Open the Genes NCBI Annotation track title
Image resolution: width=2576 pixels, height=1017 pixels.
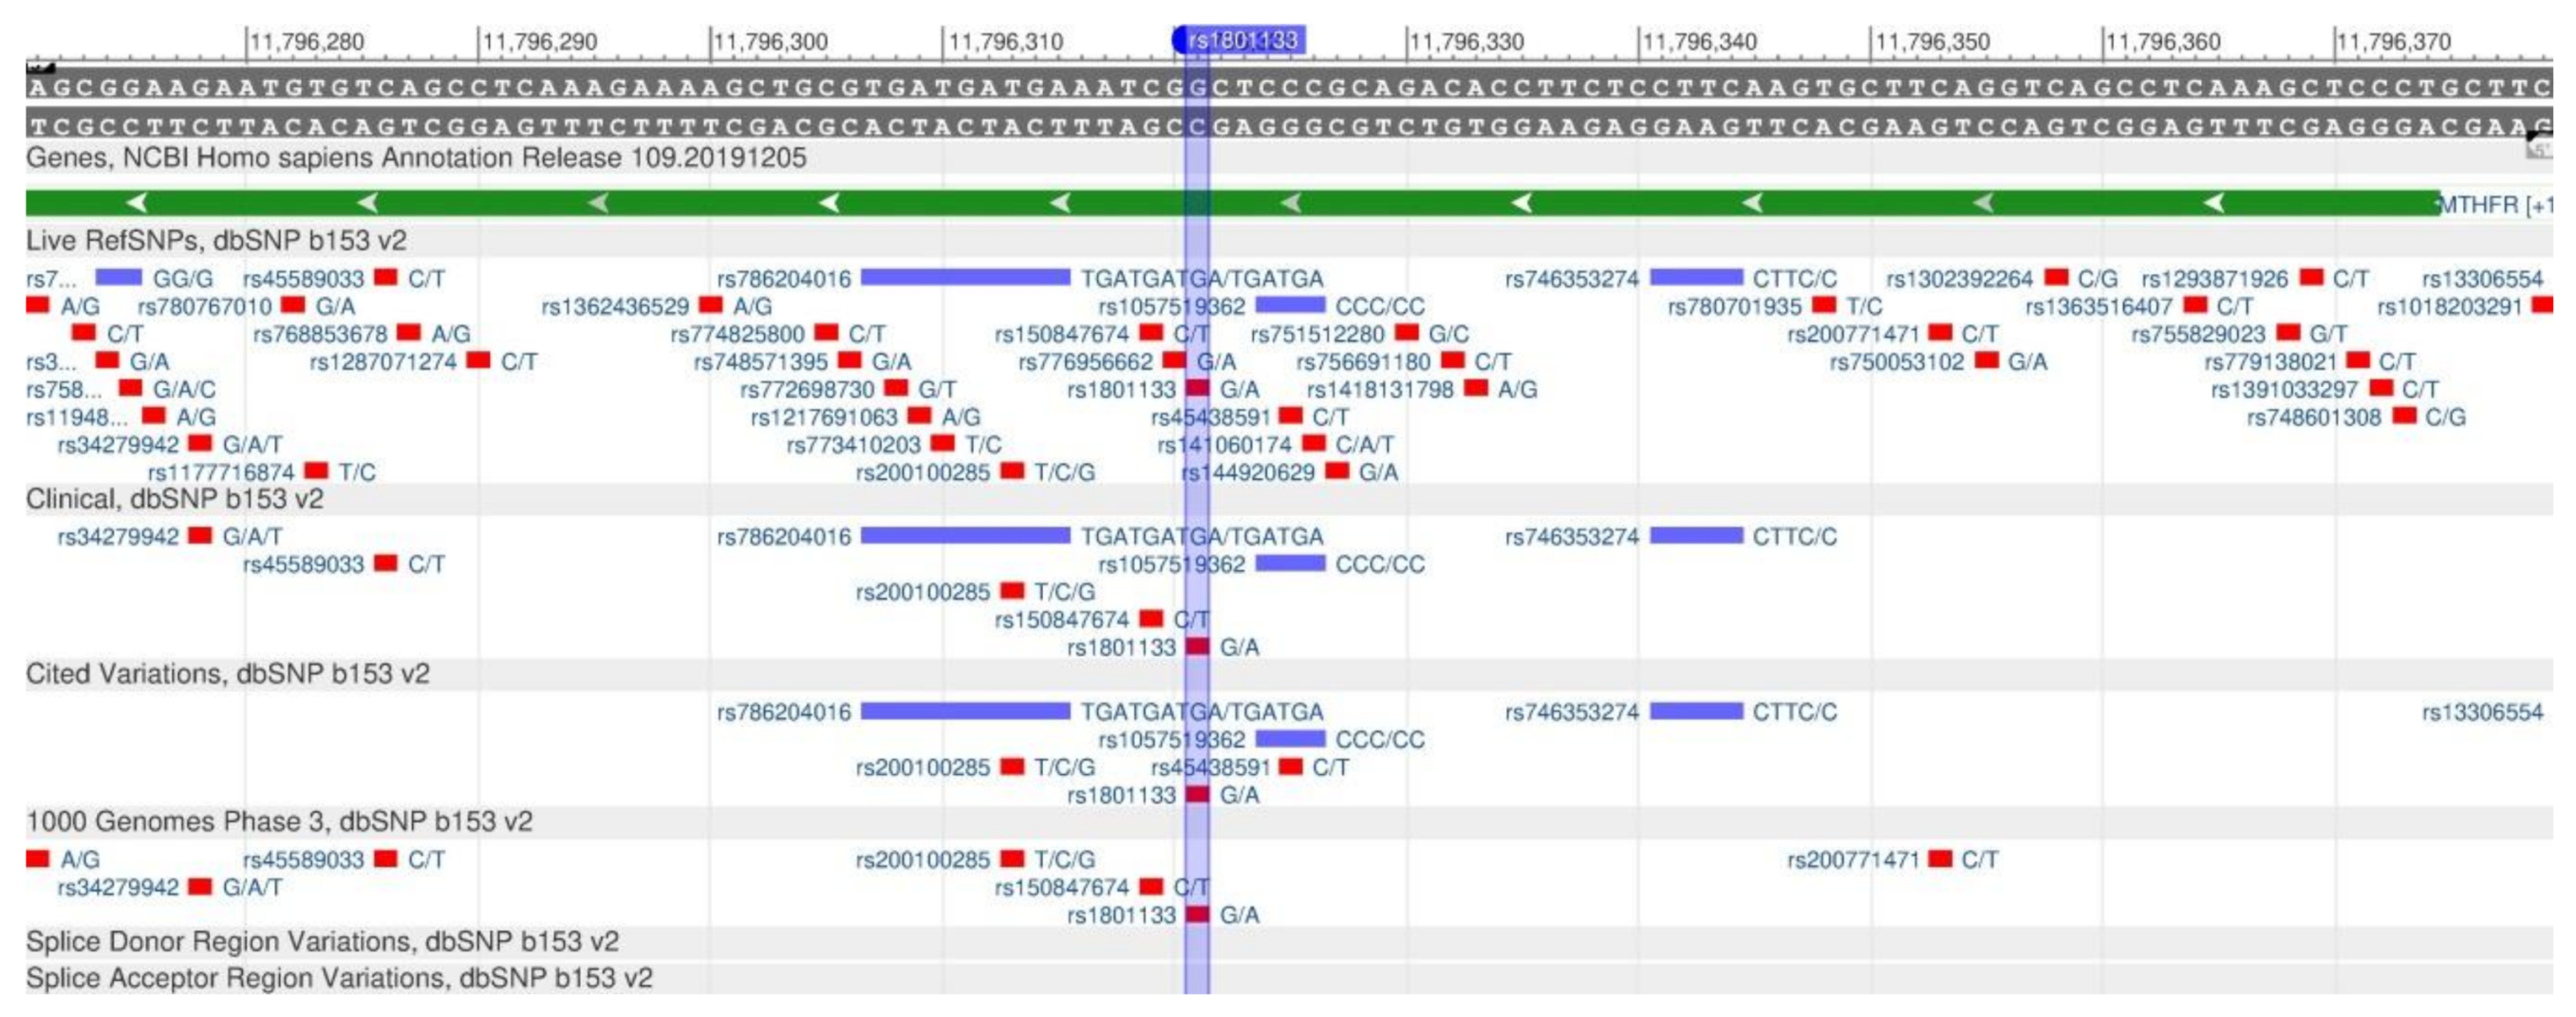[x=416, y=158]
